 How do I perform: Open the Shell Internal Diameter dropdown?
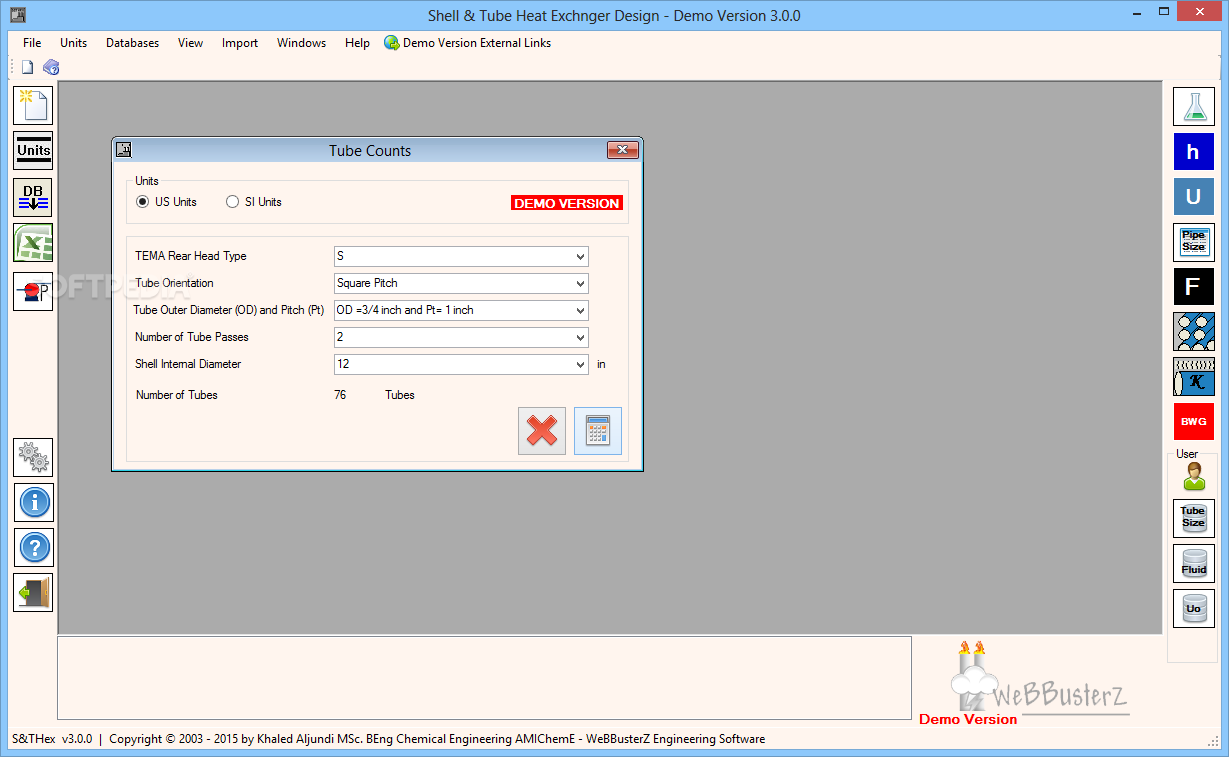click(x=461, y=364)
